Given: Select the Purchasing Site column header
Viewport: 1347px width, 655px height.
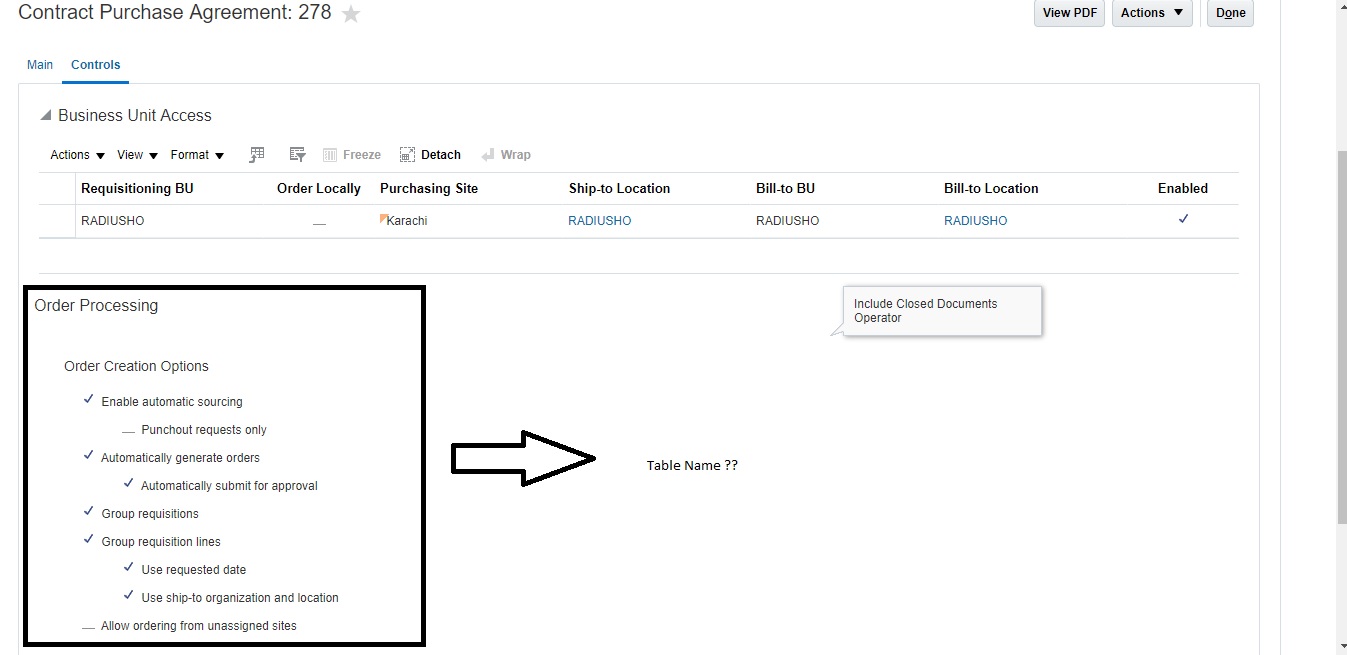Looking at the screenshot, I should click(x=429, y=188).
